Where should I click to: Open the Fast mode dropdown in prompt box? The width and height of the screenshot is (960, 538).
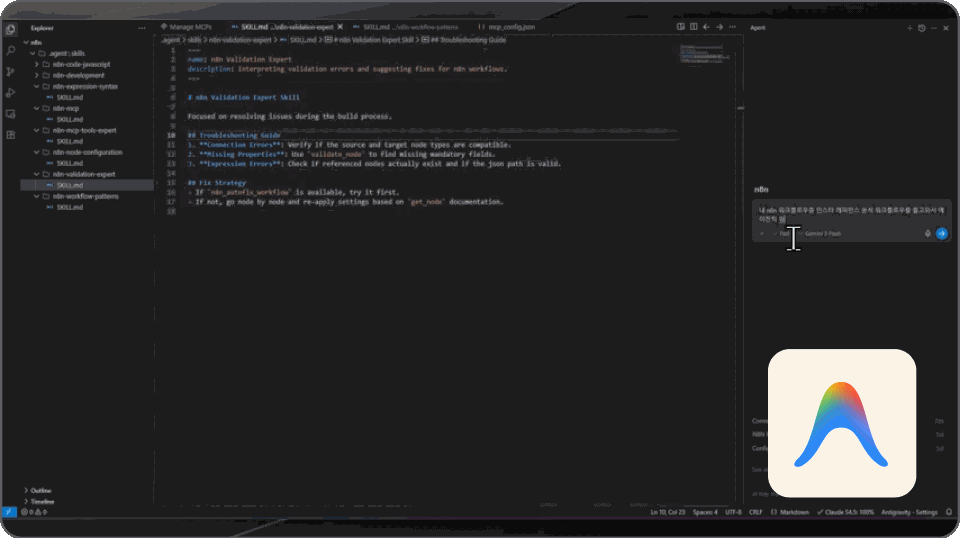click(782, 234)
